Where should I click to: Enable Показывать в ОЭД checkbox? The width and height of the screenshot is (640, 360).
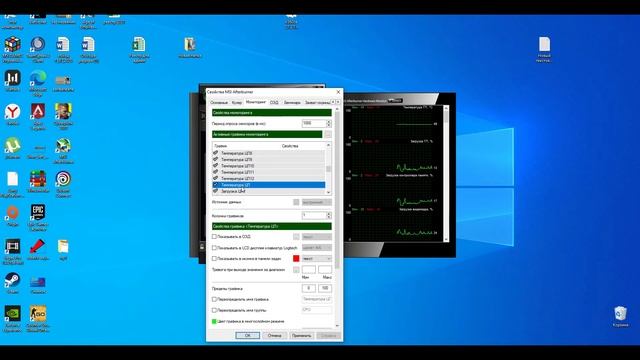click(x=214, y=237)
